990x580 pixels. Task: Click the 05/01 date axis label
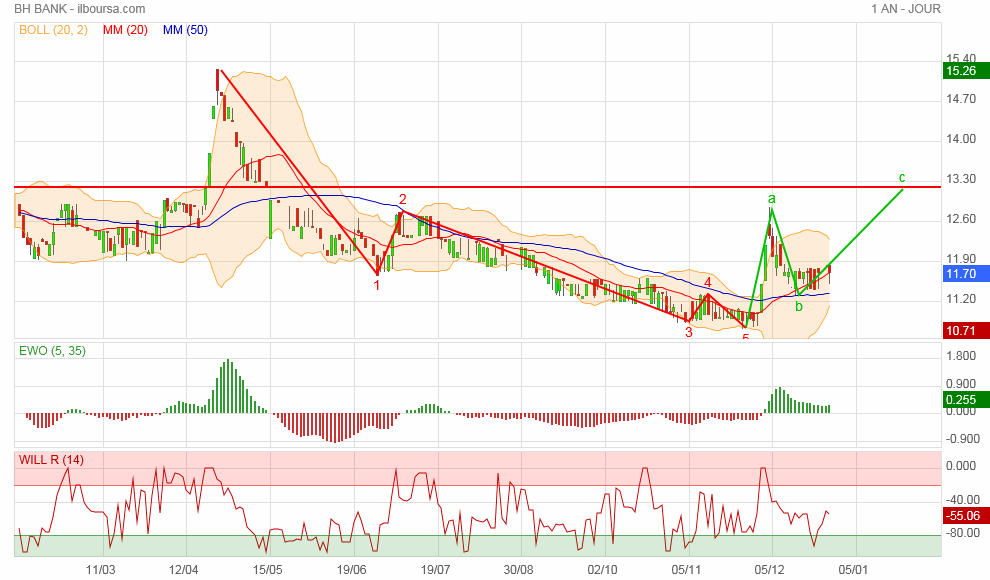[854, 570]
